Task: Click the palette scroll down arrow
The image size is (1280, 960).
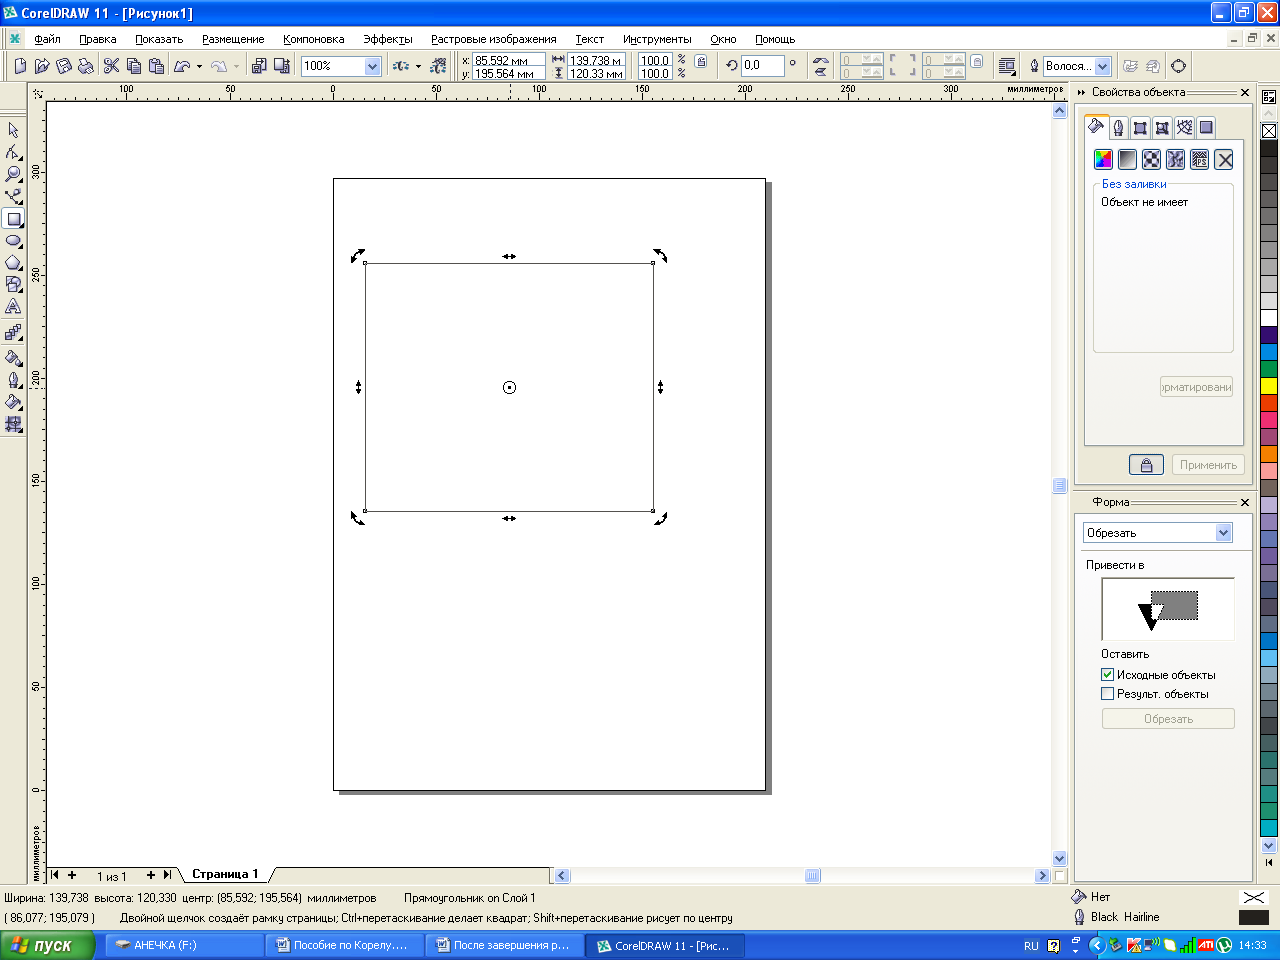Action: 1269,846
